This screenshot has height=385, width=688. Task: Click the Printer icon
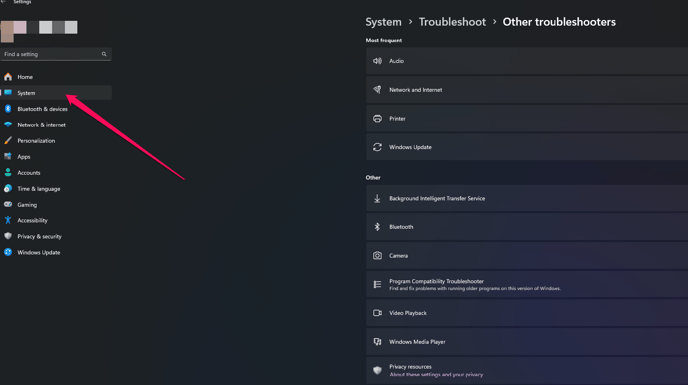pyautogui.click(x=377, y=119)
